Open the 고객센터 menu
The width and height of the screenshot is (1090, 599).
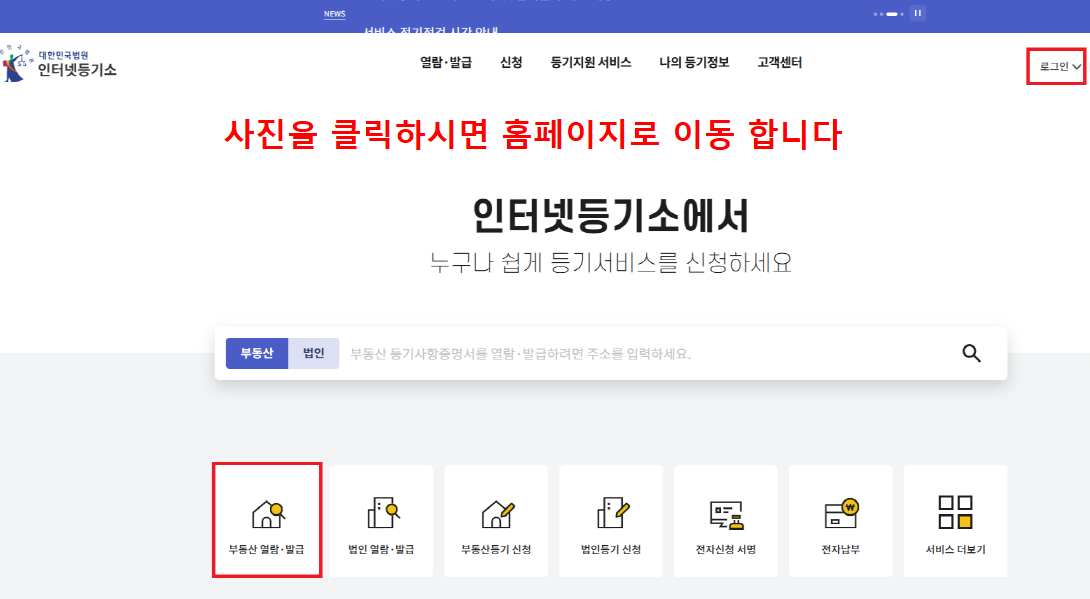[779, 63]
